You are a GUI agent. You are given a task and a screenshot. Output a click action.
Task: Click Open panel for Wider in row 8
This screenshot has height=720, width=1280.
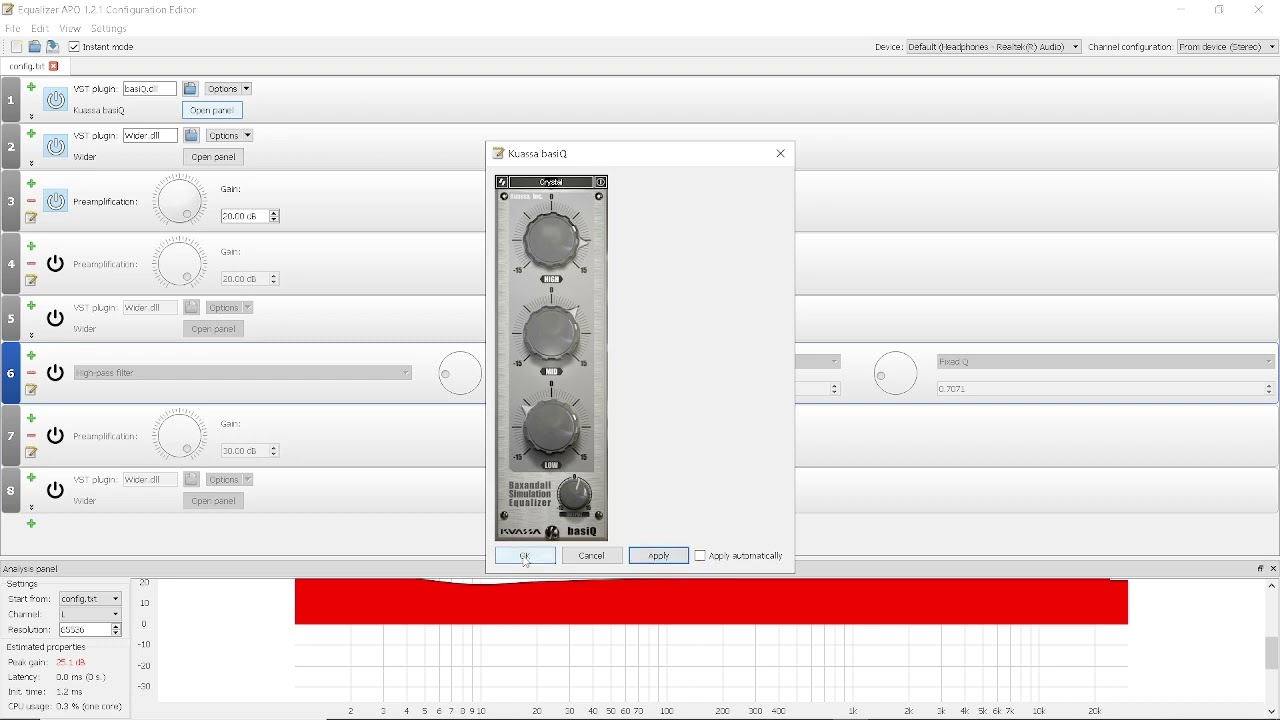click(x=214, y=501)
